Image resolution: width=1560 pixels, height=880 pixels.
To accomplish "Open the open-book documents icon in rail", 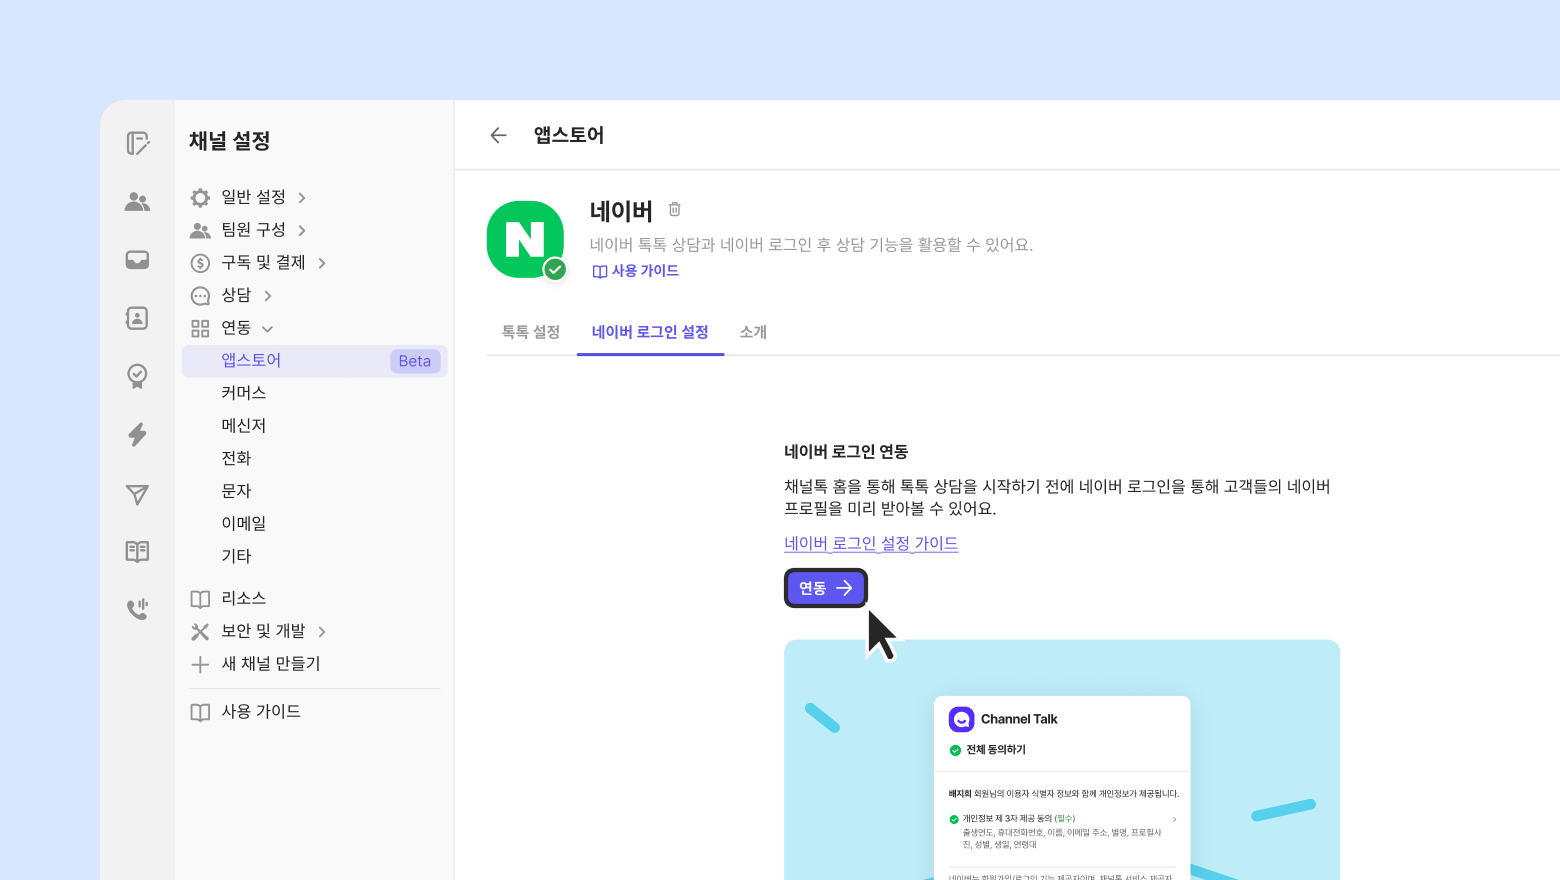I will 138,551.
